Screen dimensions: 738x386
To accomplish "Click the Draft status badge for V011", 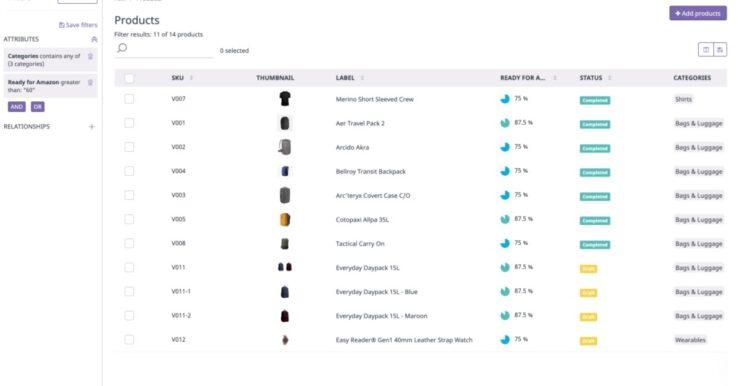I will click(x=588, y=269).
